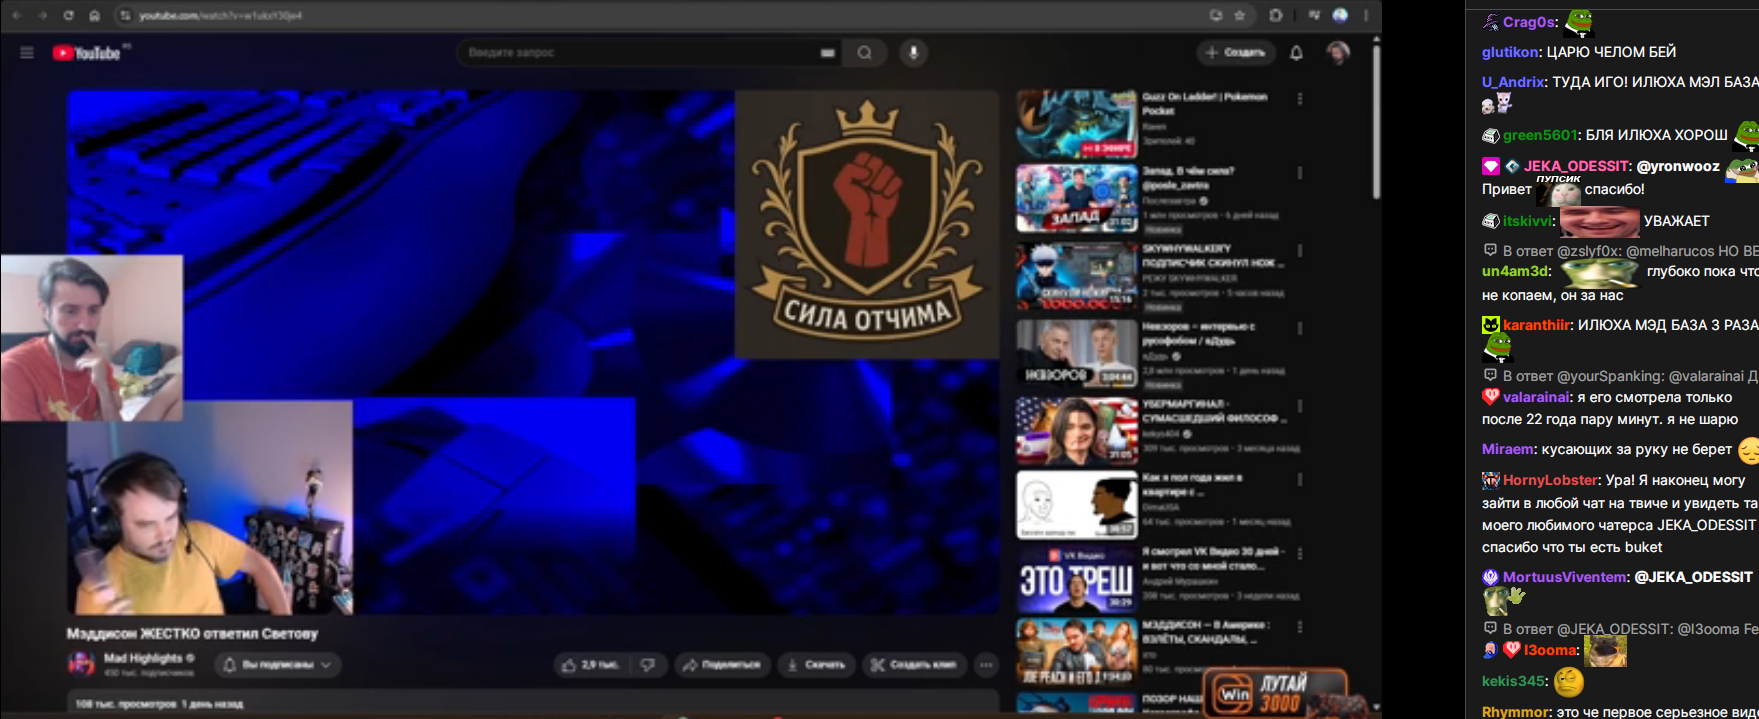Open the YouTube hamburger guide menu
This screenshot has height=719, width=1759.
27,53
